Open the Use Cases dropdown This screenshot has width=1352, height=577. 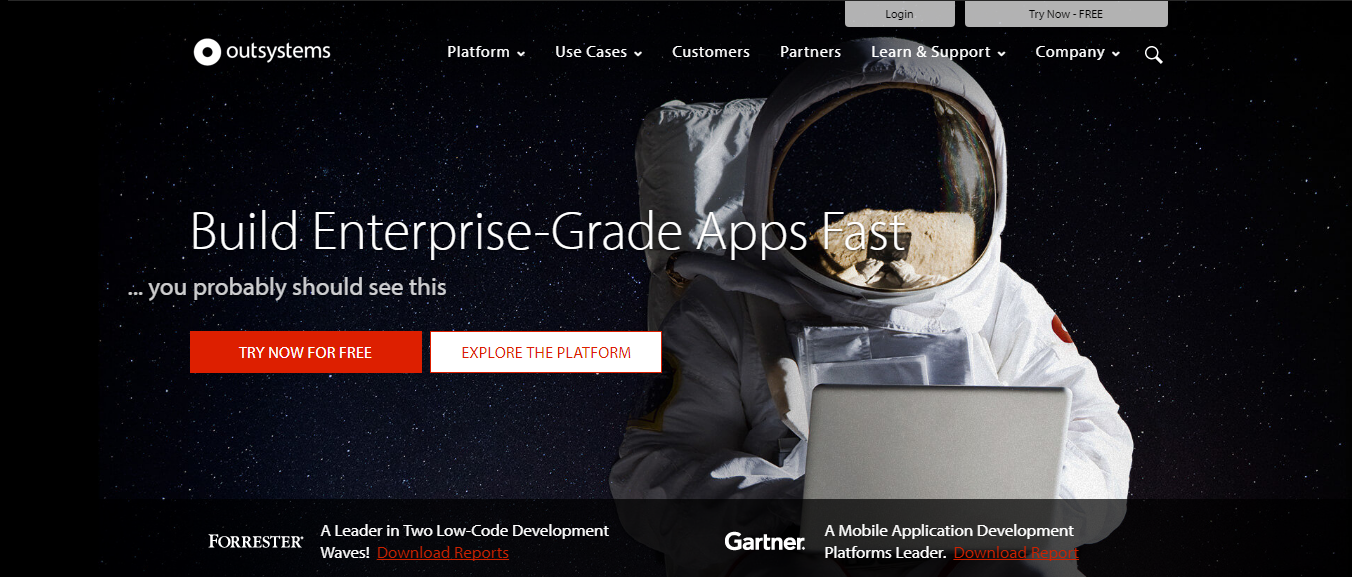597,51
